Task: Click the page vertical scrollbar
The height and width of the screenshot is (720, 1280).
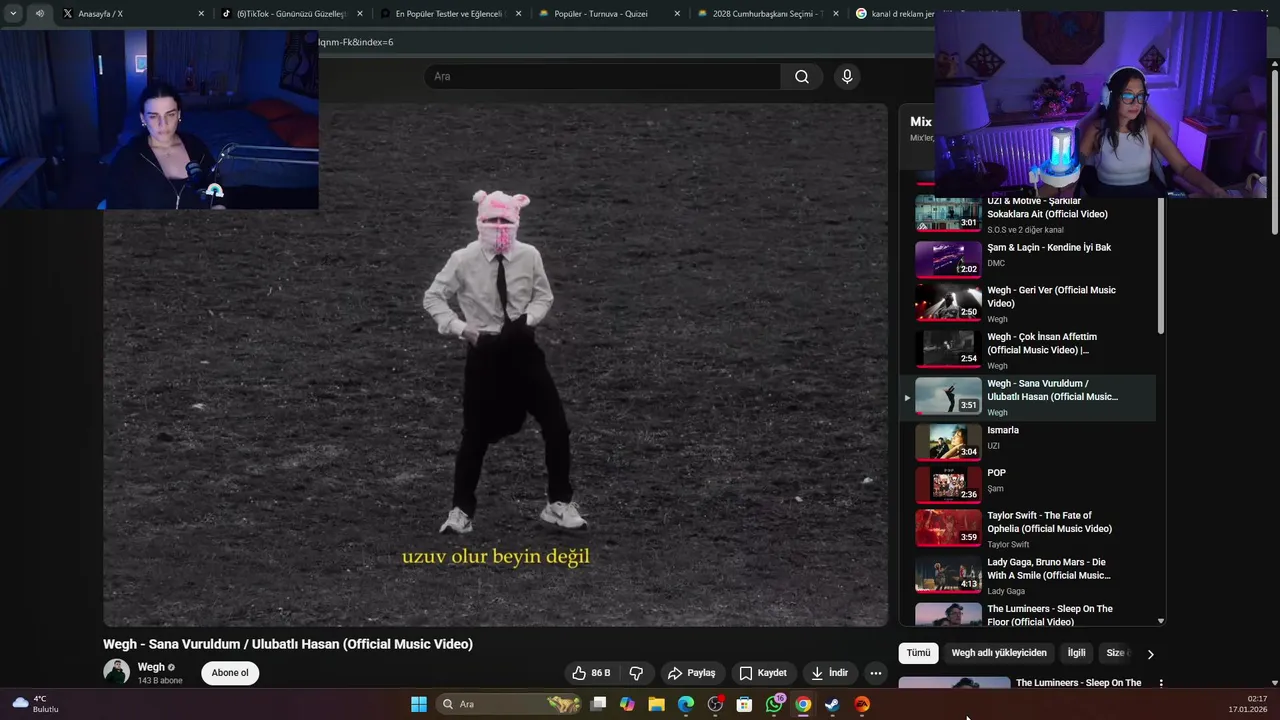Action: pyautogui.click(x=1274, y=150)
